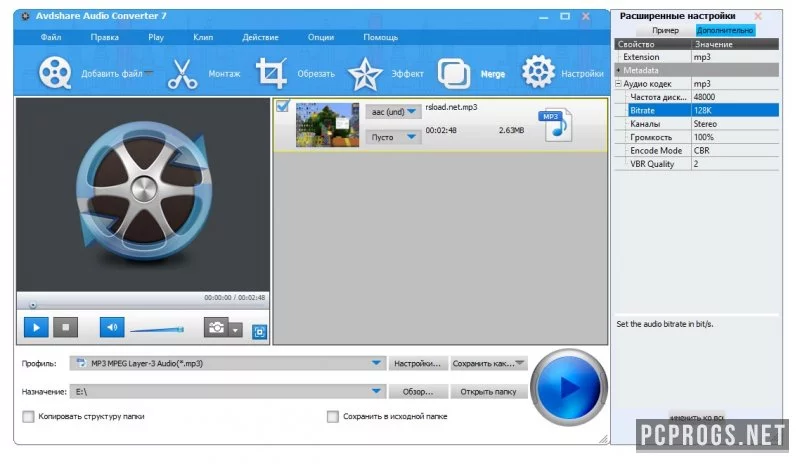Toggle fullscreen preview icon

(x=260, y=332)
